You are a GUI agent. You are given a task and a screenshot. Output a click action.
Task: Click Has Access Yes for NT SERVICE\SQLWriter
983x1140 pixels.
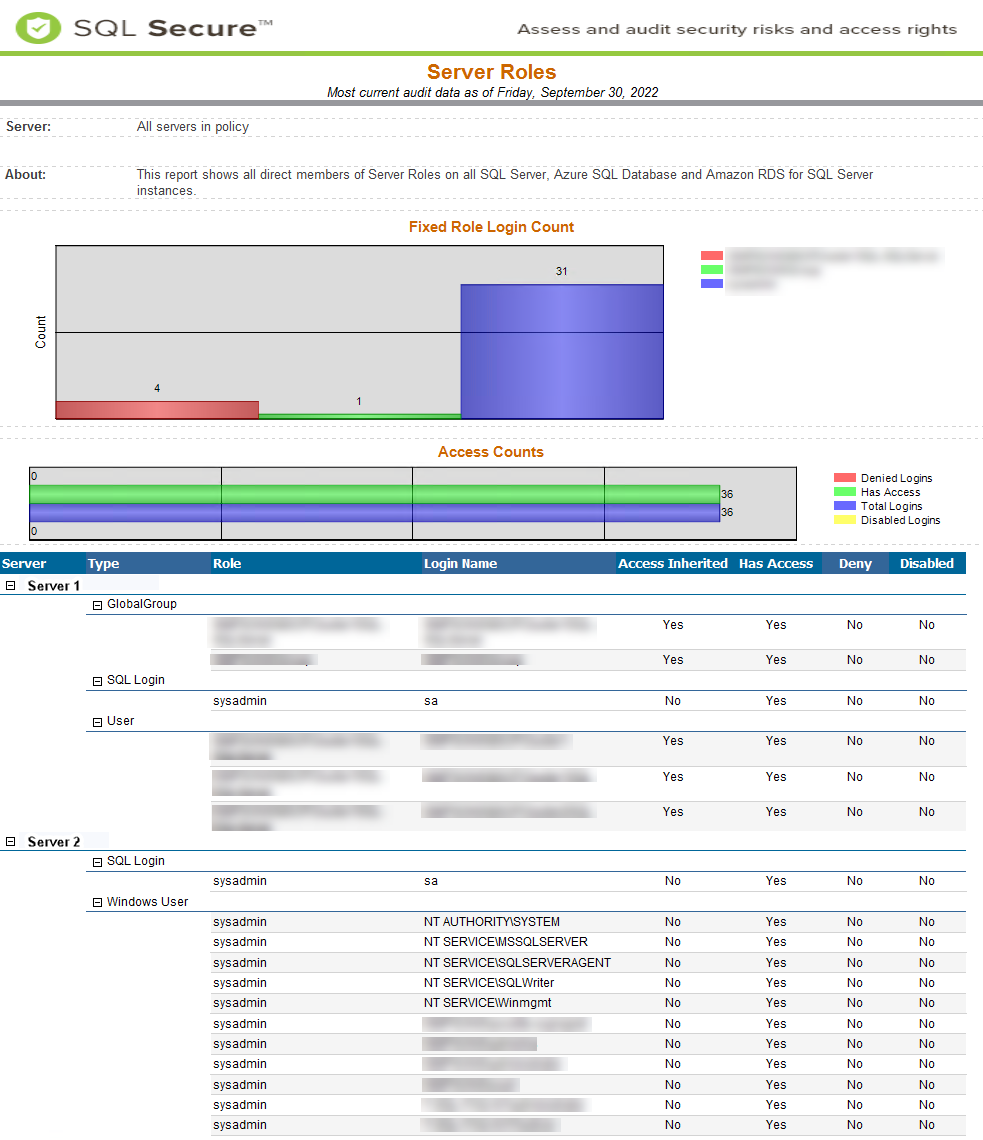pos(776,983)
